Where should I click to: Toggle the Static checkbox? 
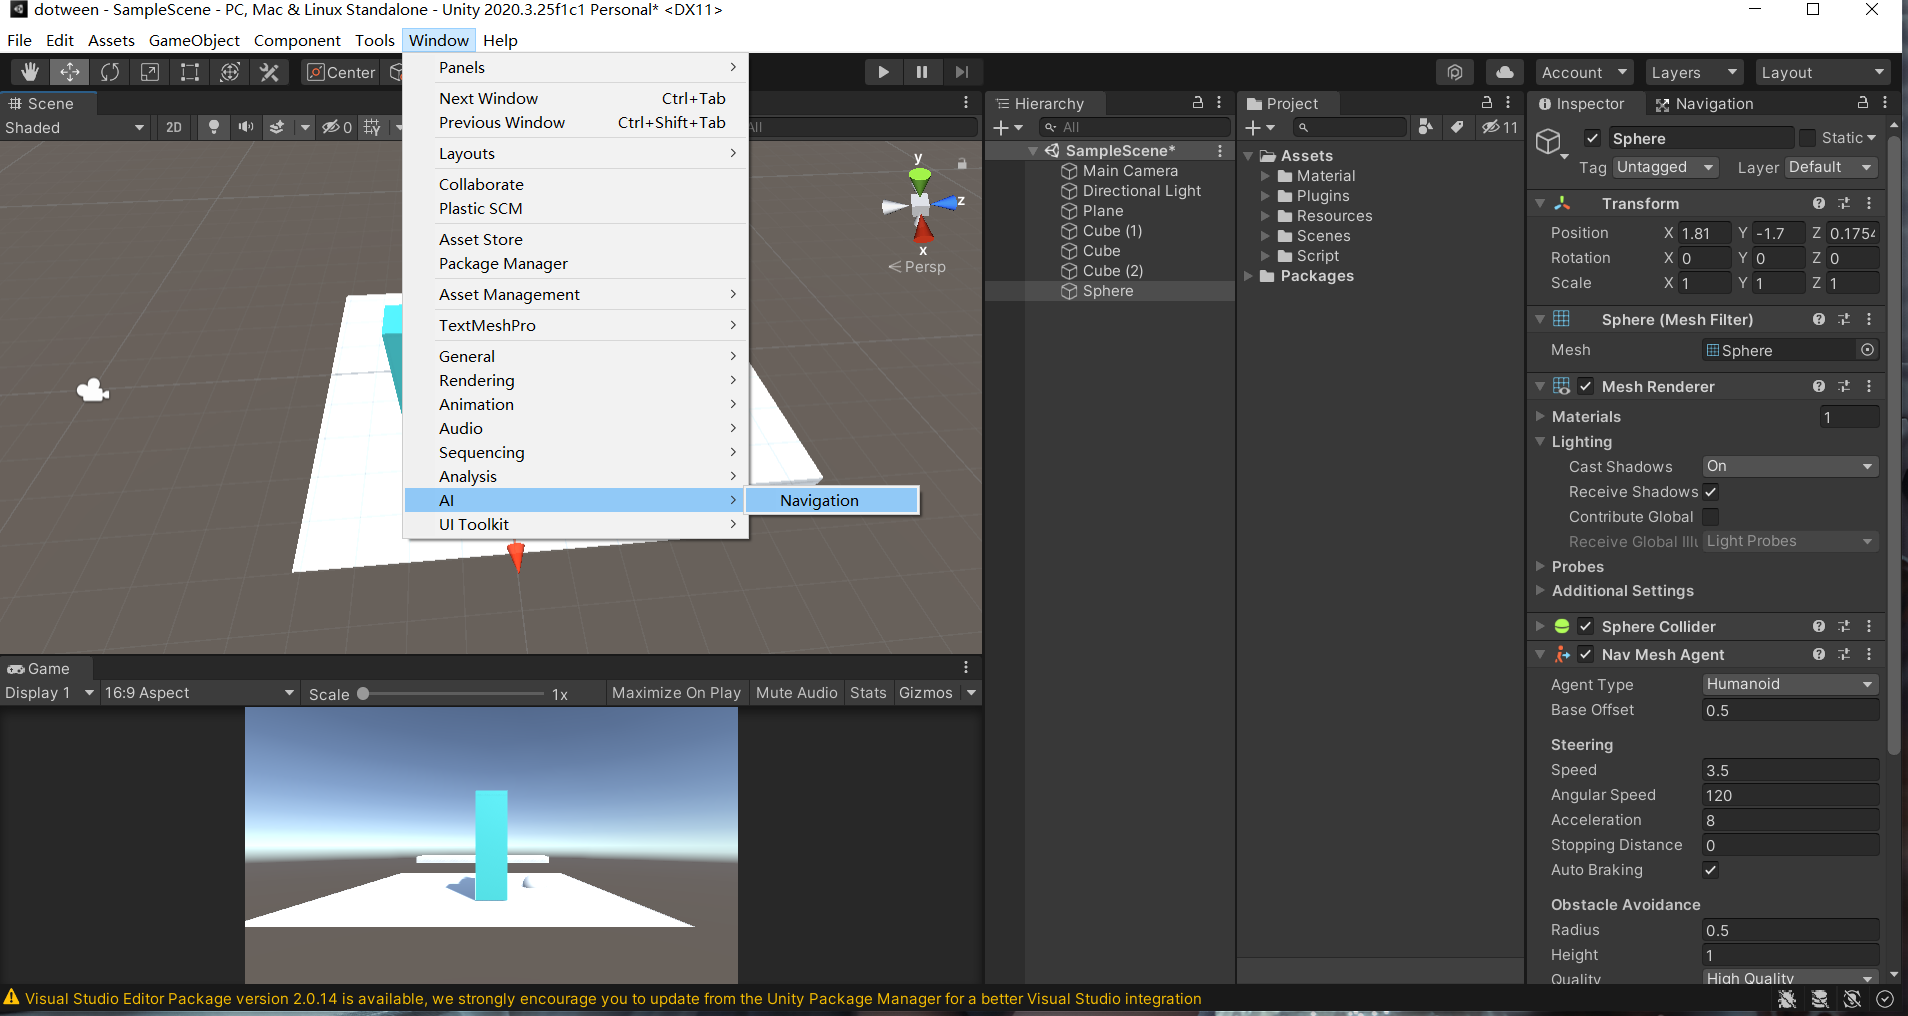tap(1807, 138)
